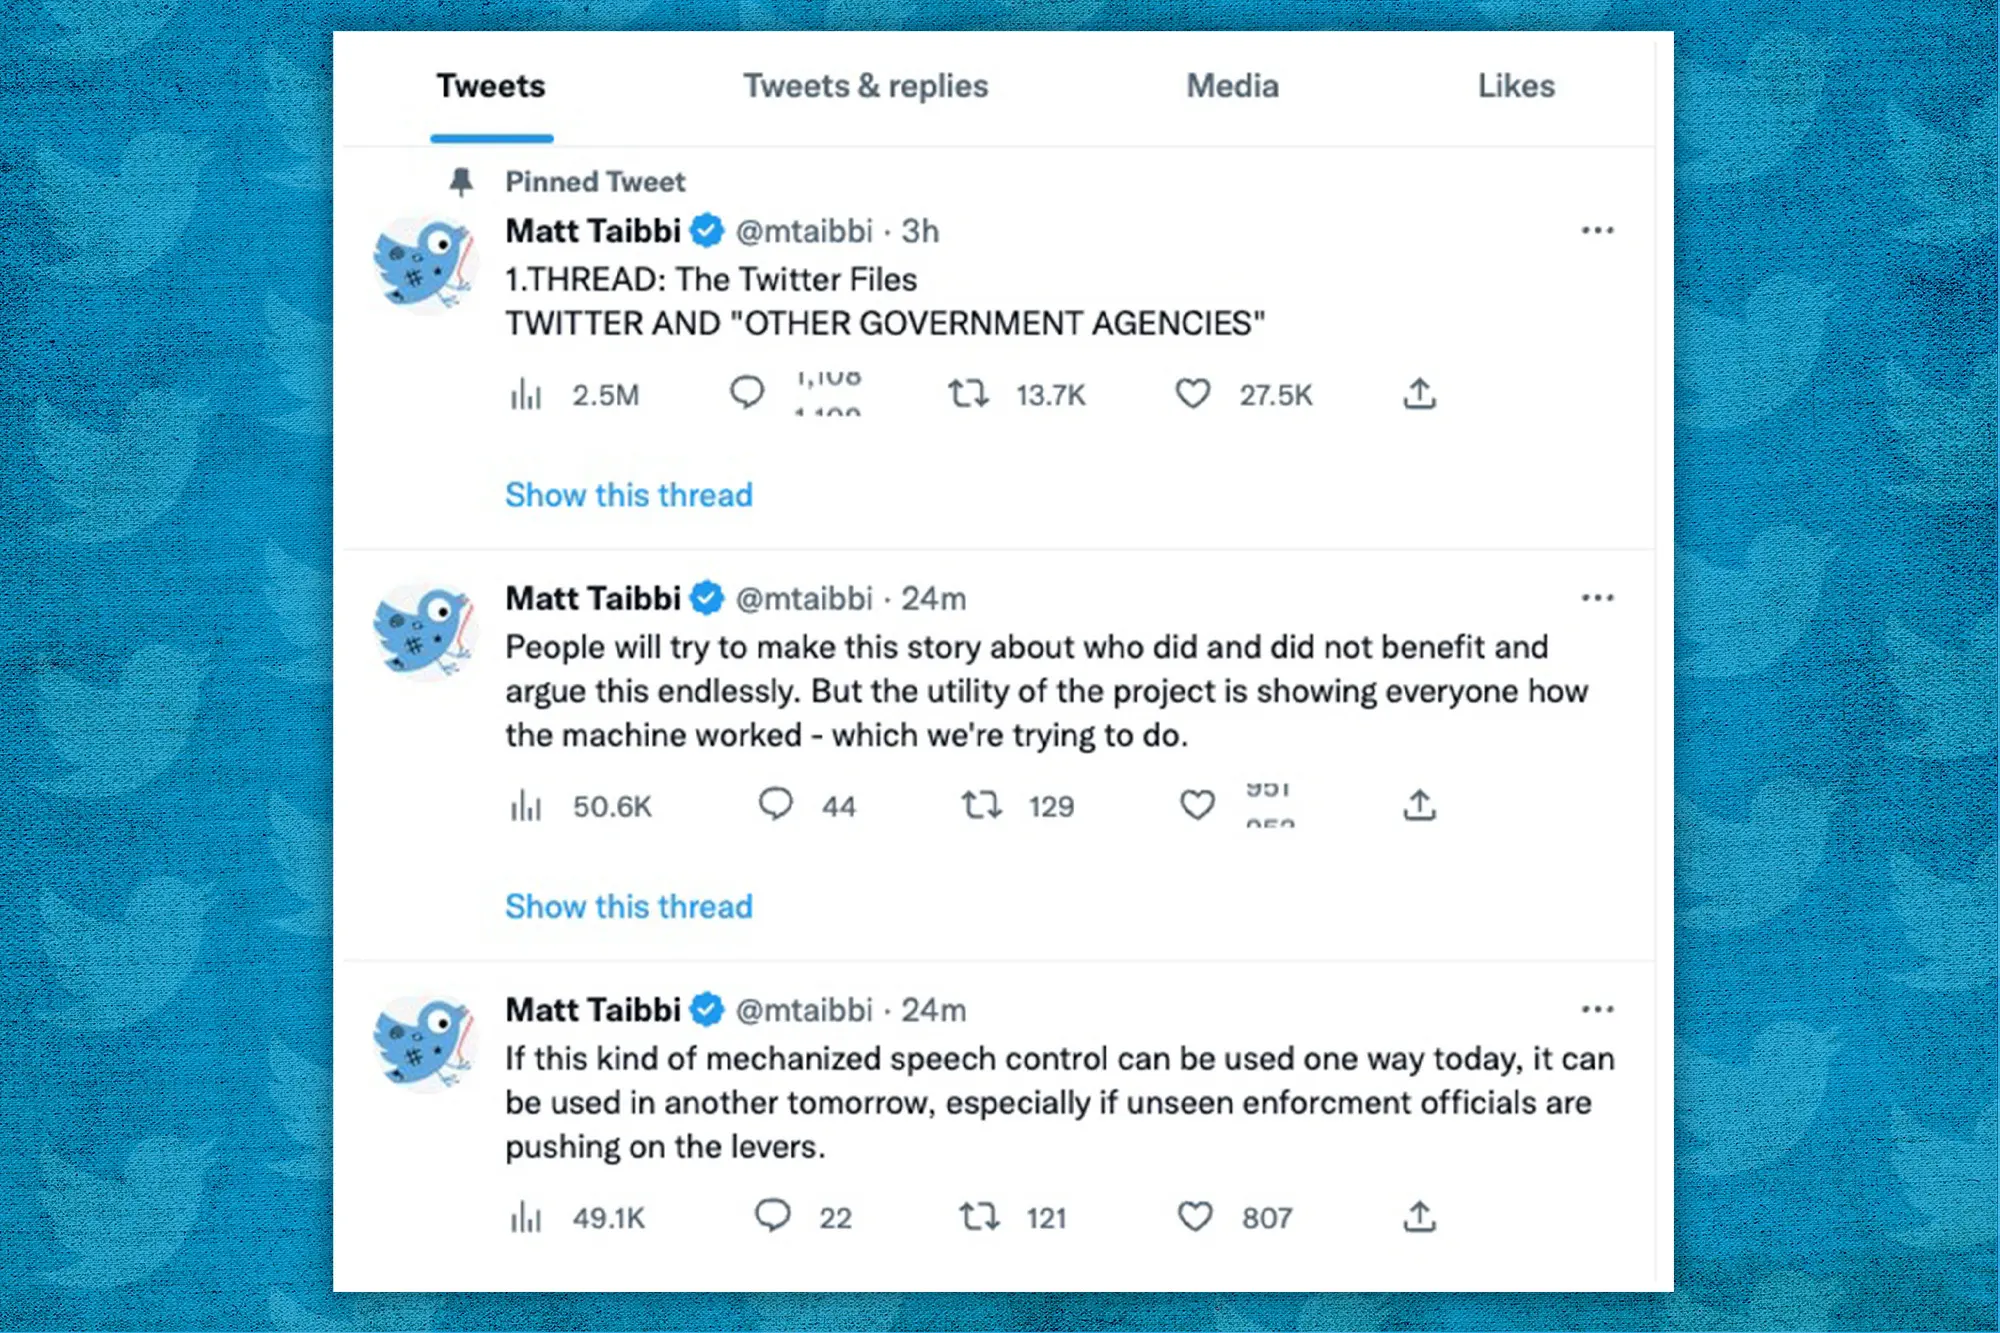
Task: Share the pinned tweet
Action: coord(1419,394)
